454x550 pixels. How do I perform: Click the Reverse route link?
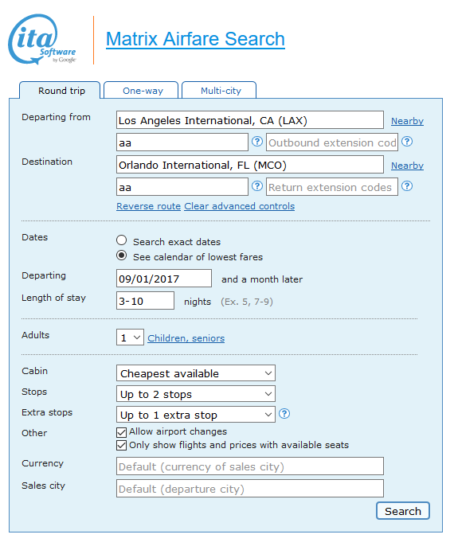[x=148, y=206]
